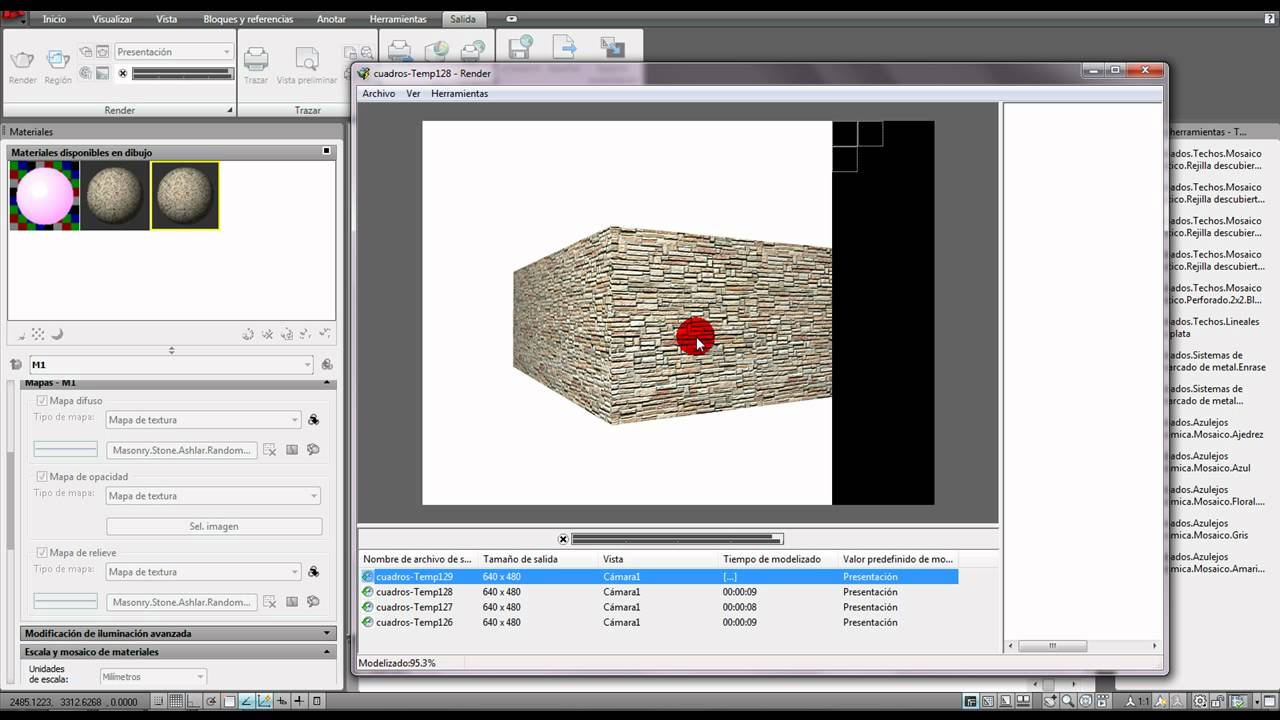The height and width of the screenshot is (720, 1280).
Task: Open Herramientas menu in Render window
Action: pyautogui.click(x=459, y=93)
